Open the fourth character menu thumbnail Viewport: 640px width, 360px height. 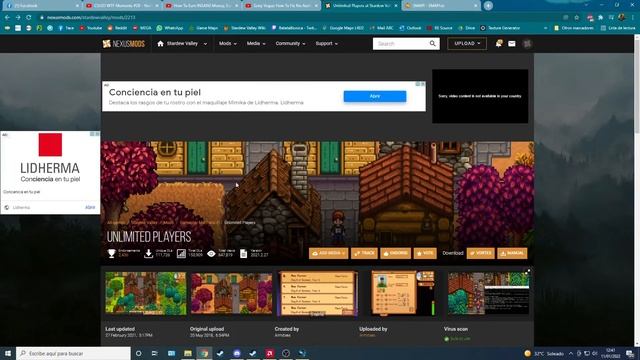coord(403,293)
